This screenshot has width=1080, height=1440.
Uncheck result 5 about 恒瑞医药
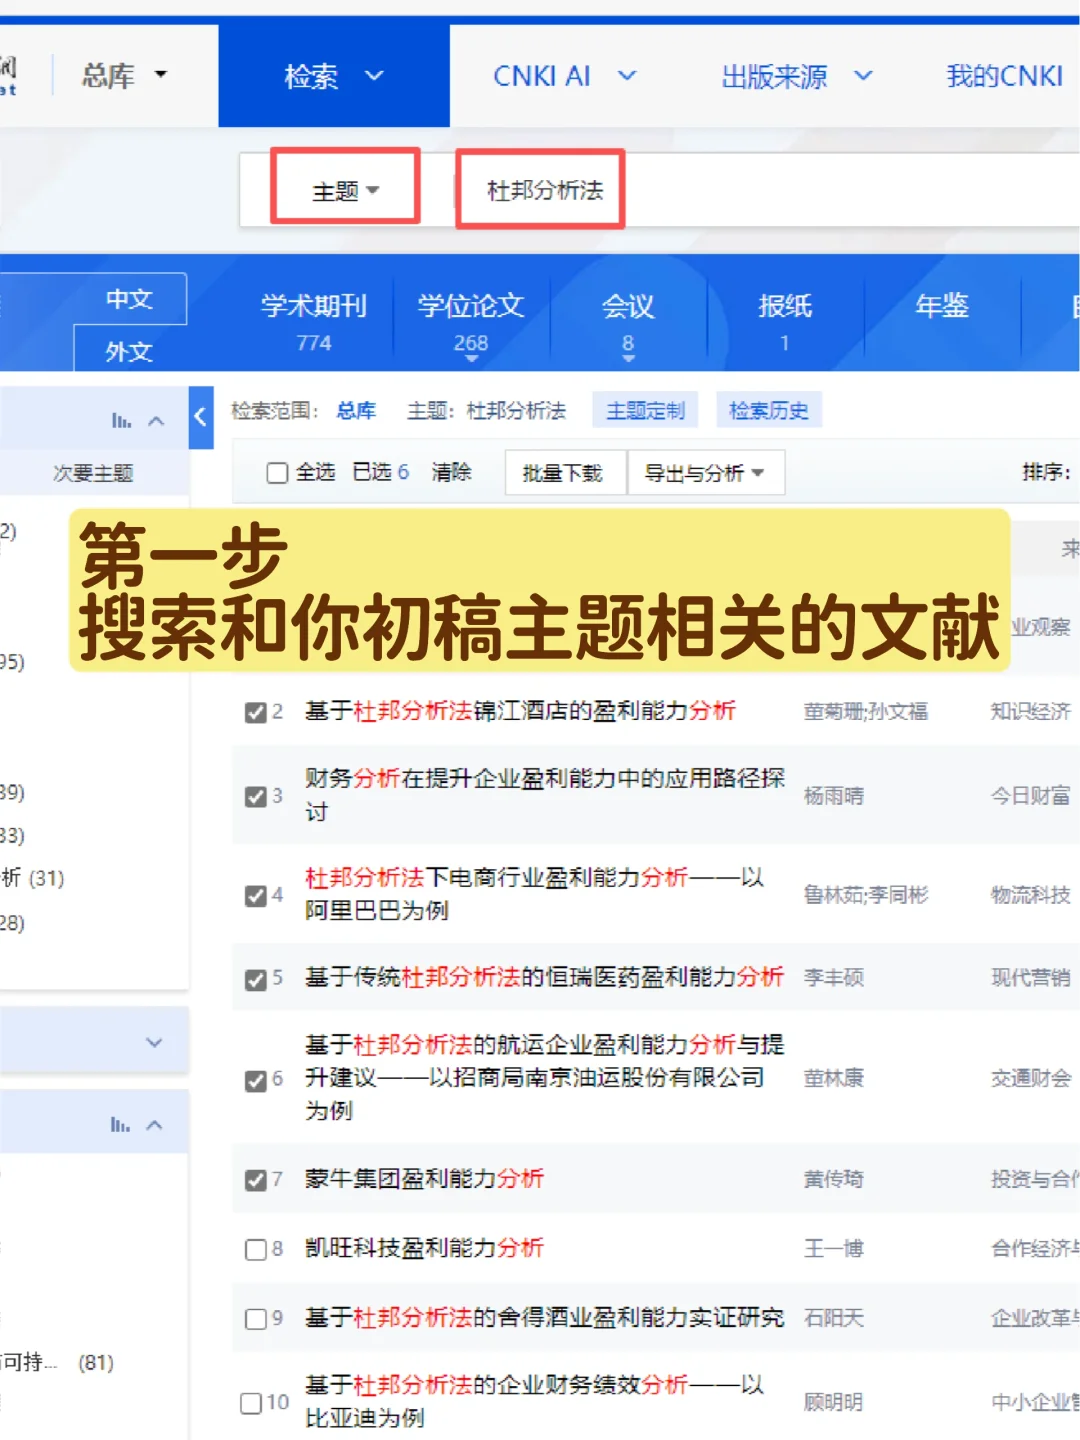(256, 978)
